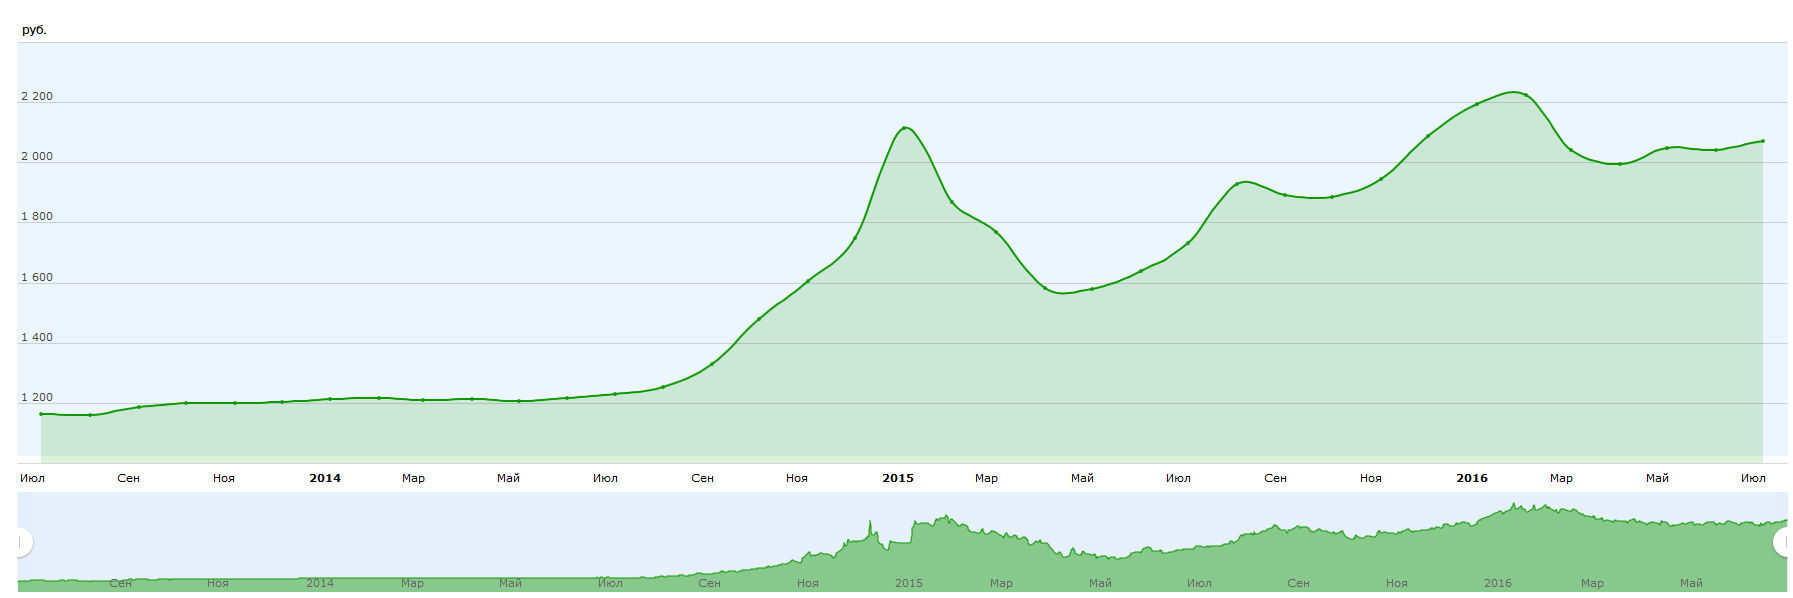Click the bold 2014 label on the main axis

[x=324, y=478]
